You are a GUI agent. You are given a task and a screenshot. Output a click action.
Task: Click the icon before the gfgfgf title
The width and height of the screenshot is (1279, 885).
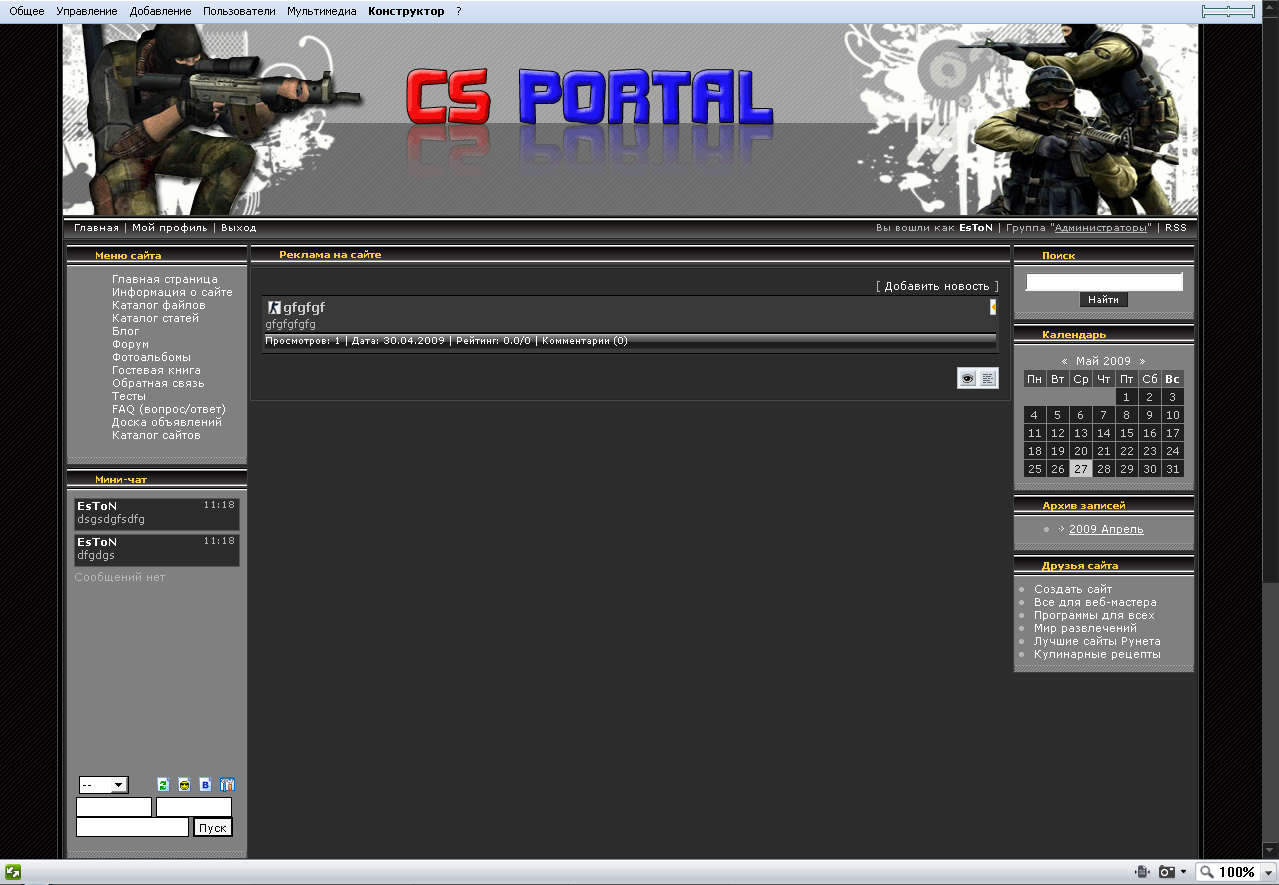(274, 308)
